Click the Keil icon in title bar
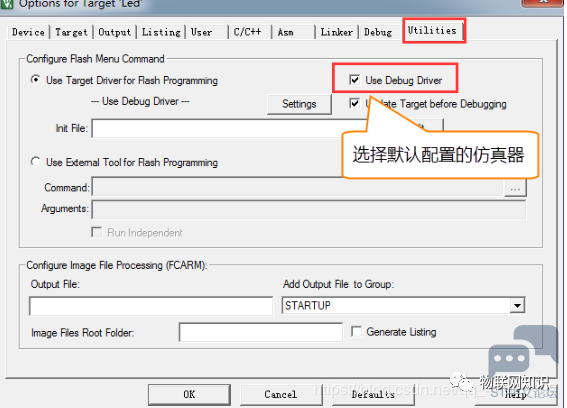 coord(7,4)
